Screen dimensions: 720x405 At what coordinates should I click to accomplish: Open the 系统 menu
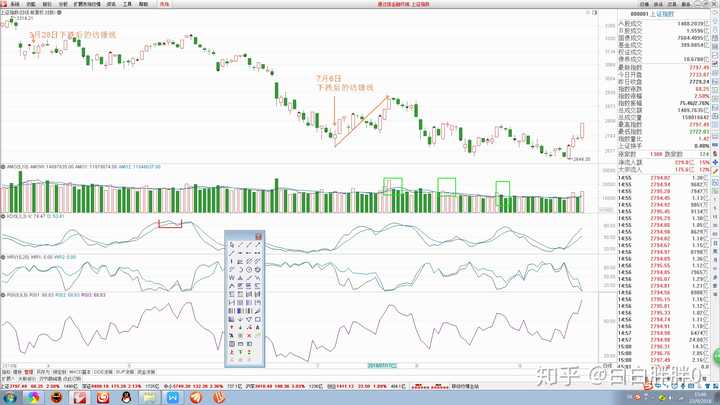click(15, 4)
